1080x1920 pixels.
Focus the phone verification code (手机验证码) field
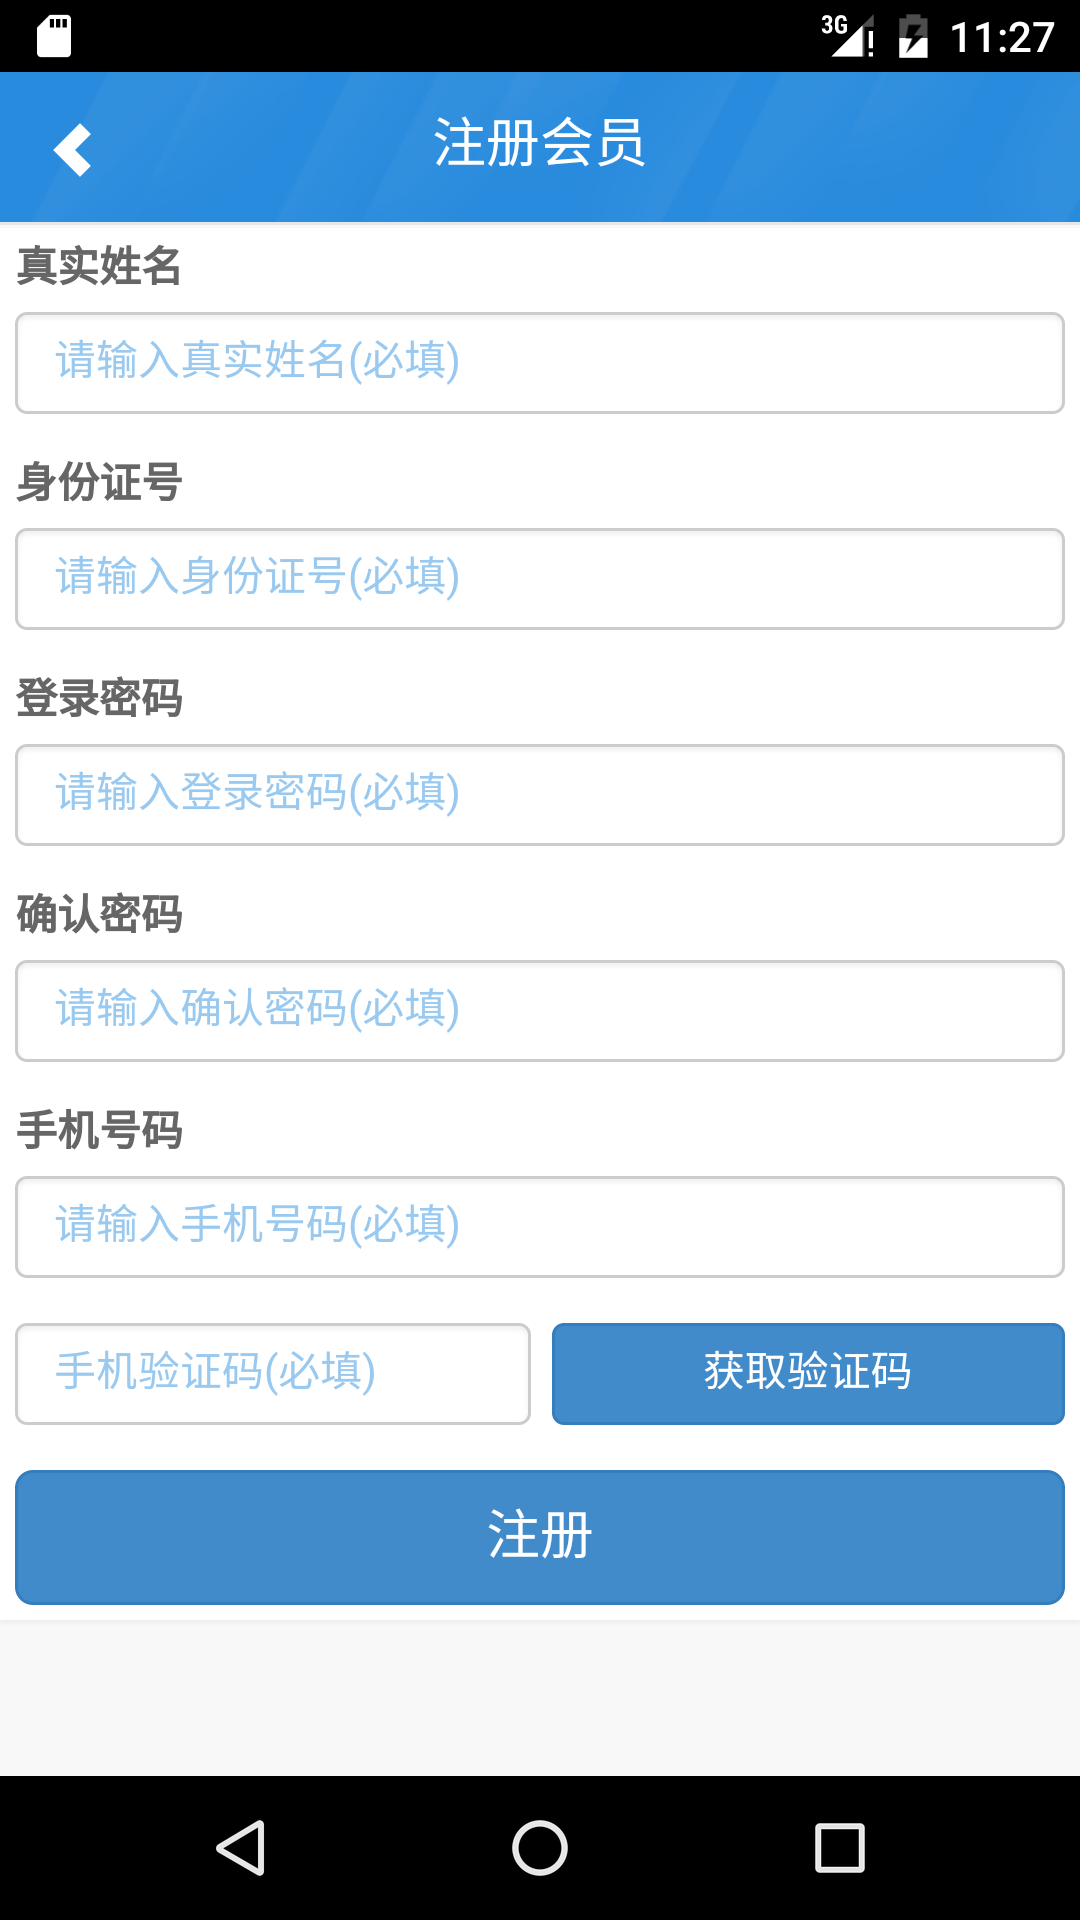[x=273, y=1374]
